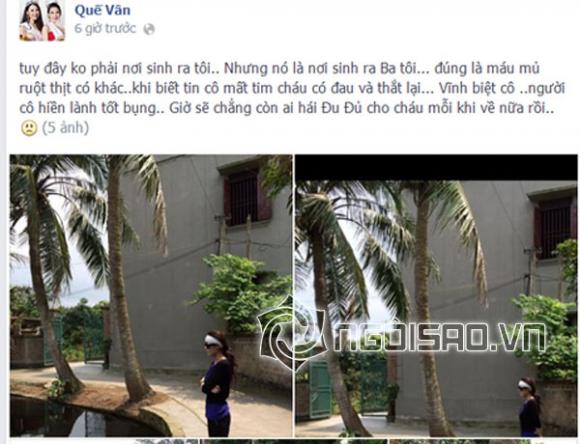Click the black bar above the right photo
580x444 pixels.
(436, 168)
